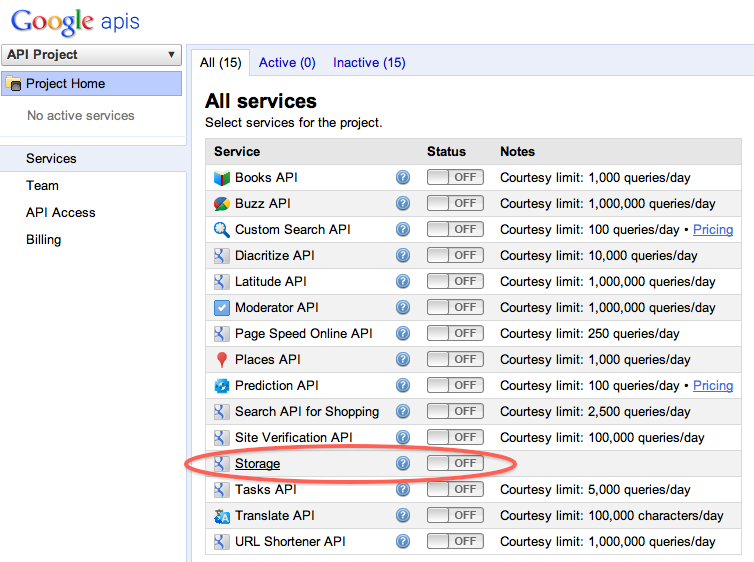The image size is (754, 562).
Task: Click the URL Shortener API name
Action: click(x=290, y=541)
